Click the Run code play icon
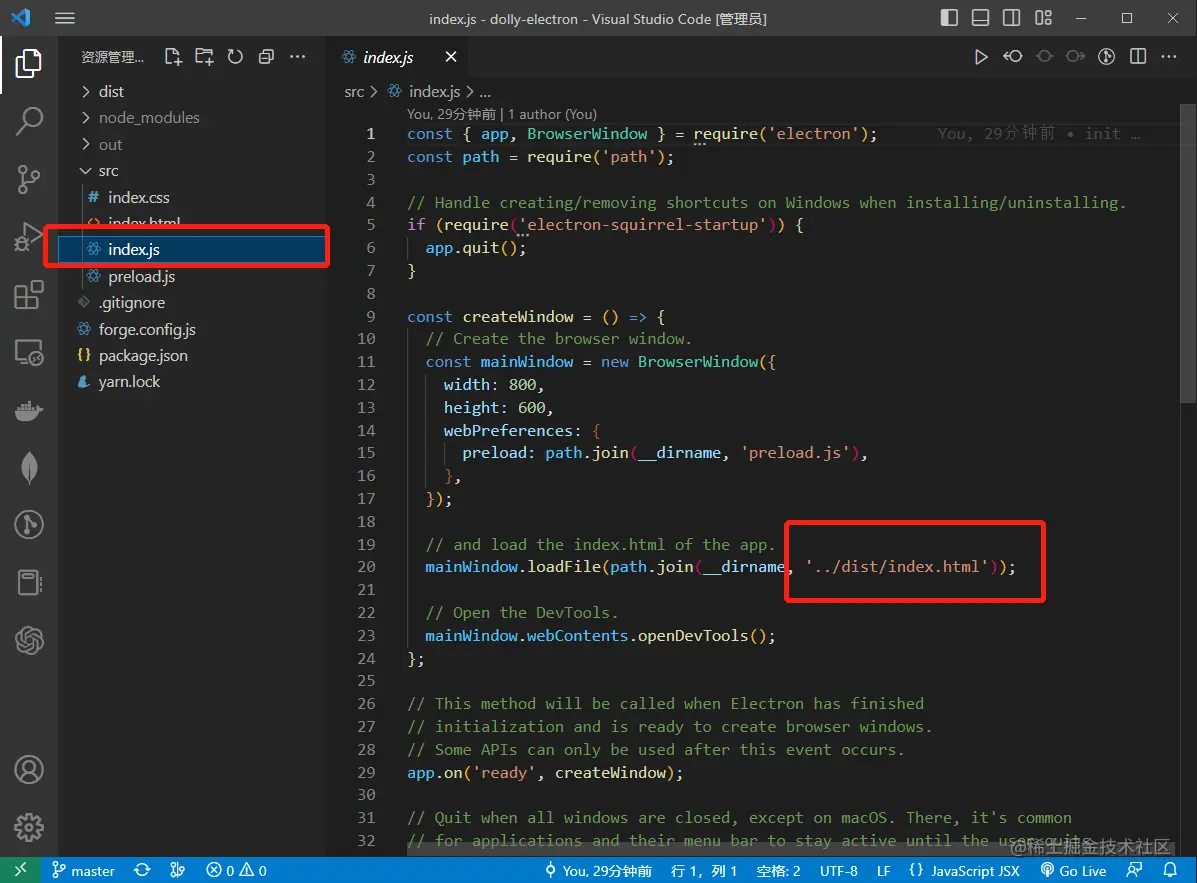This screenshot has height=883, width=1197. click(x=981, y=57)
